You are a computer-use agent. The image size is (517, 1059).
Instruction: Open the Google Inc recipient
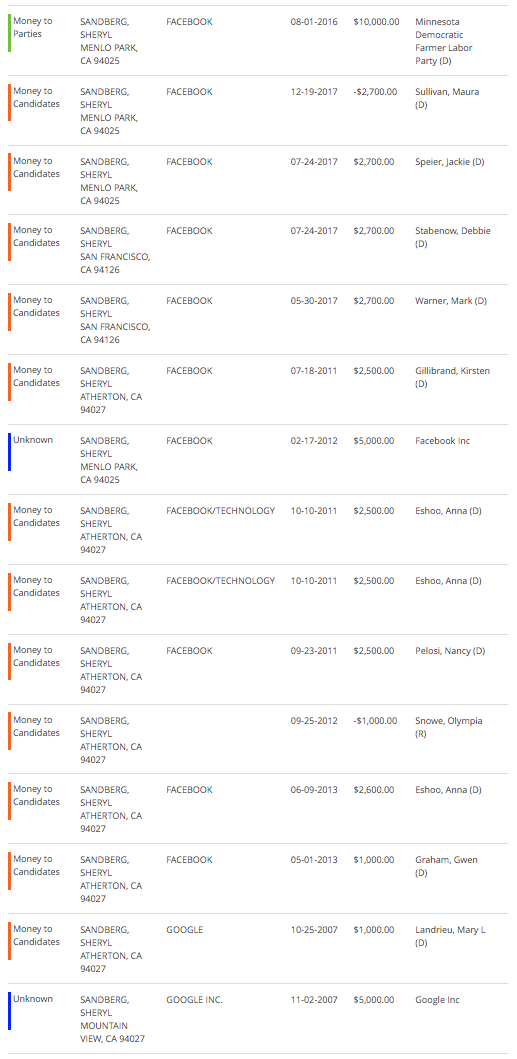(x=437, y=1000)
